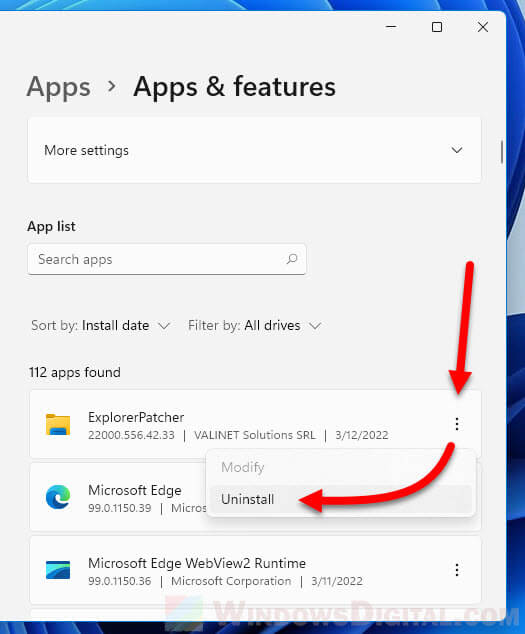Click version 99.0.1150.36 text
Screen dimensions: 525x634
(x=120, y=581)
